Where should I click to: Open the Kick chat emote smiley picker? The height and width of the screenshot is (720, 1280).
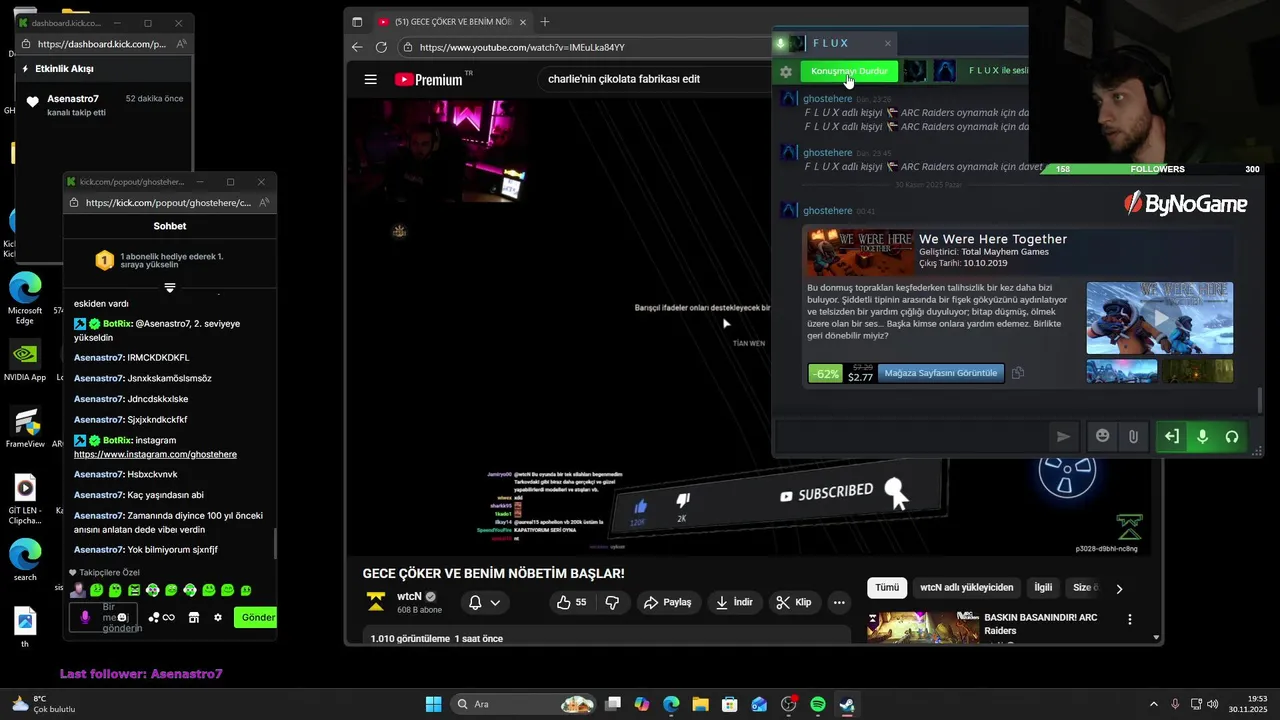pos(122,617)
